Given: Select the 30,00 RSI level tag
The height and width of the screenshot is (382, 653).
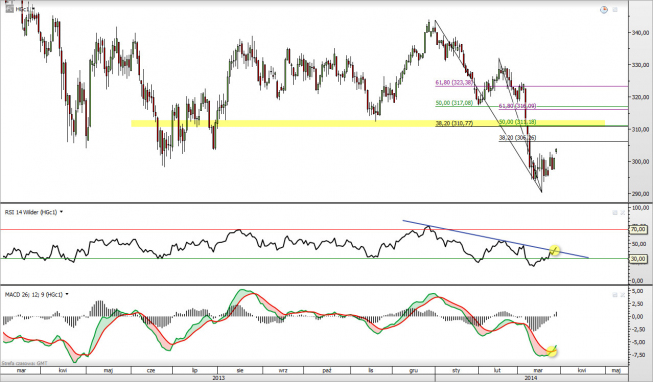Looking at the screenshot, I should 640,259.
